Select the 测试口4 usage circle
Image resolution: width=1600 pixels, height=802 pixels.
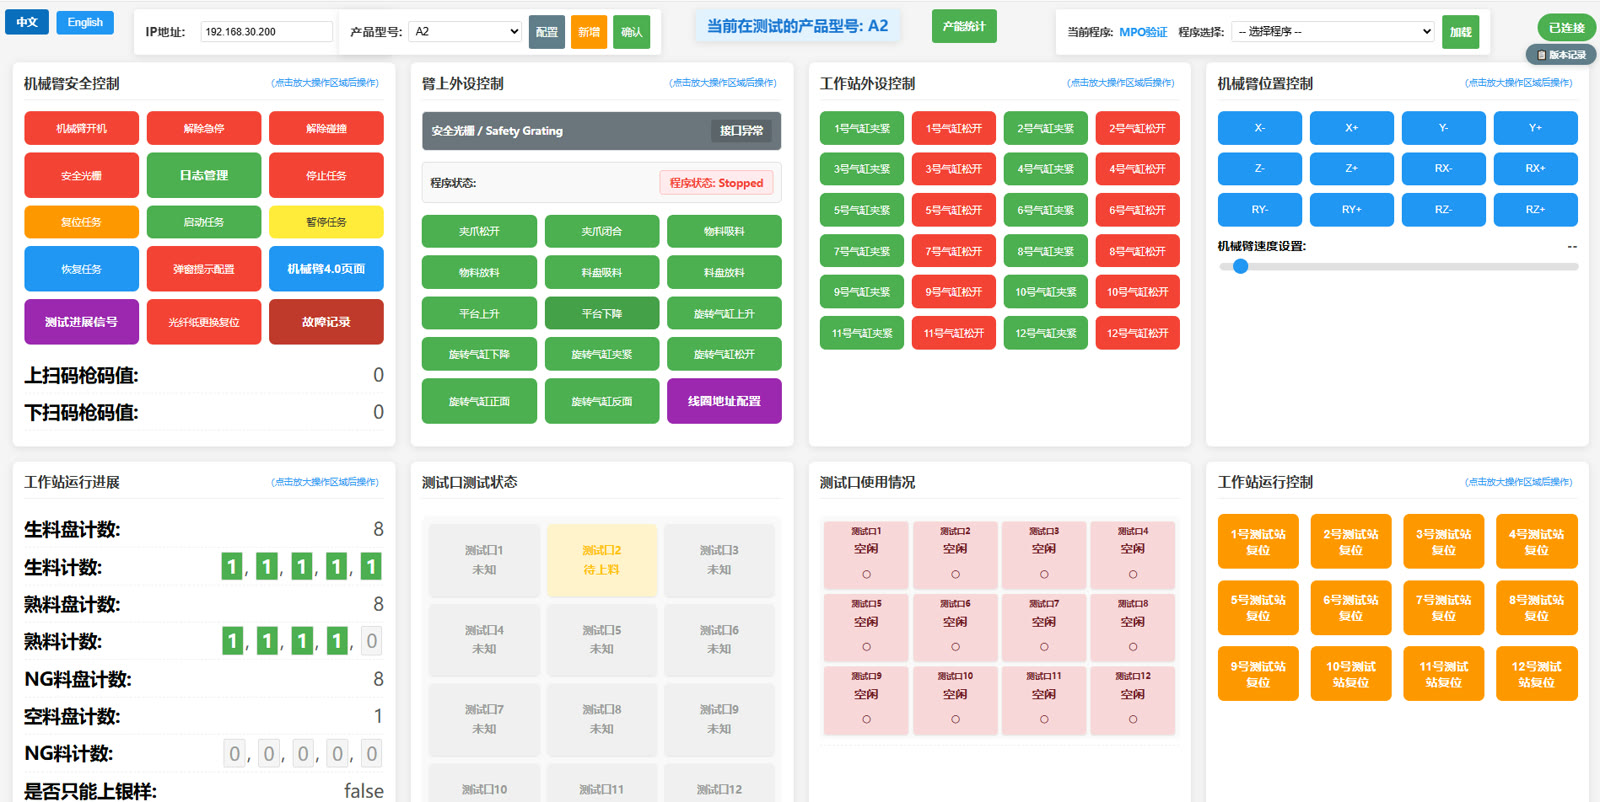click(x=1133, y=574)
